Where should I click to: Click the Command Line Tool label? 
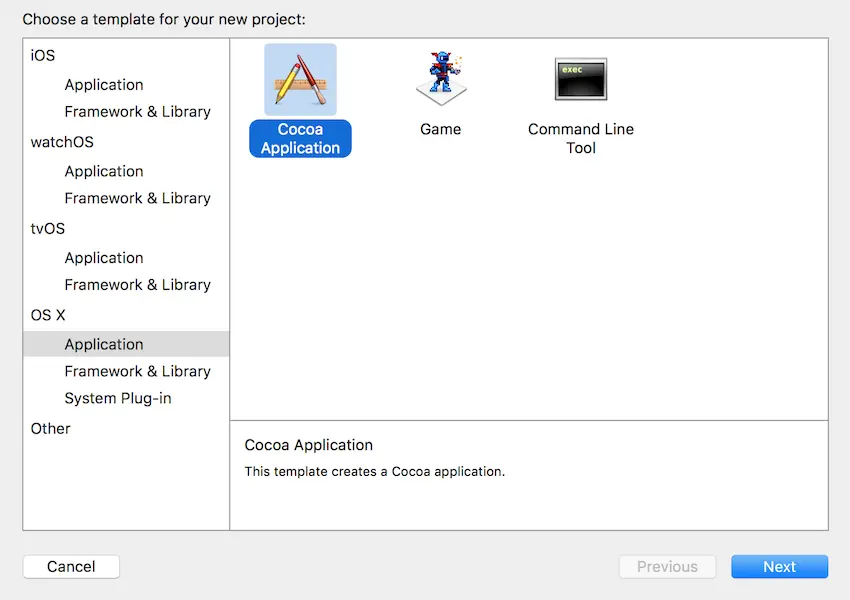[x=581, y=138]
